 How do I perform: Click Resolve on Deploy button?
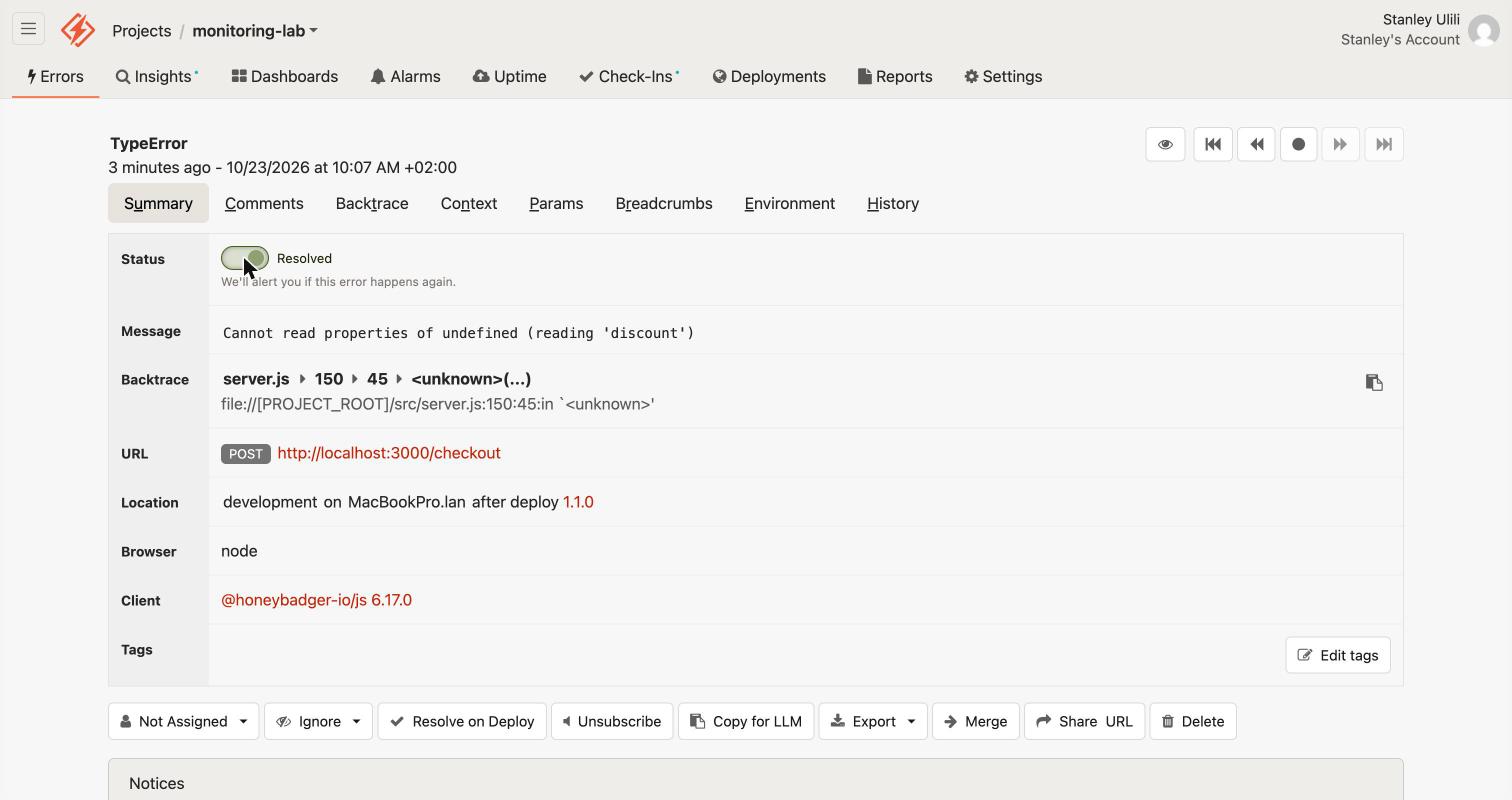point(462,721)
